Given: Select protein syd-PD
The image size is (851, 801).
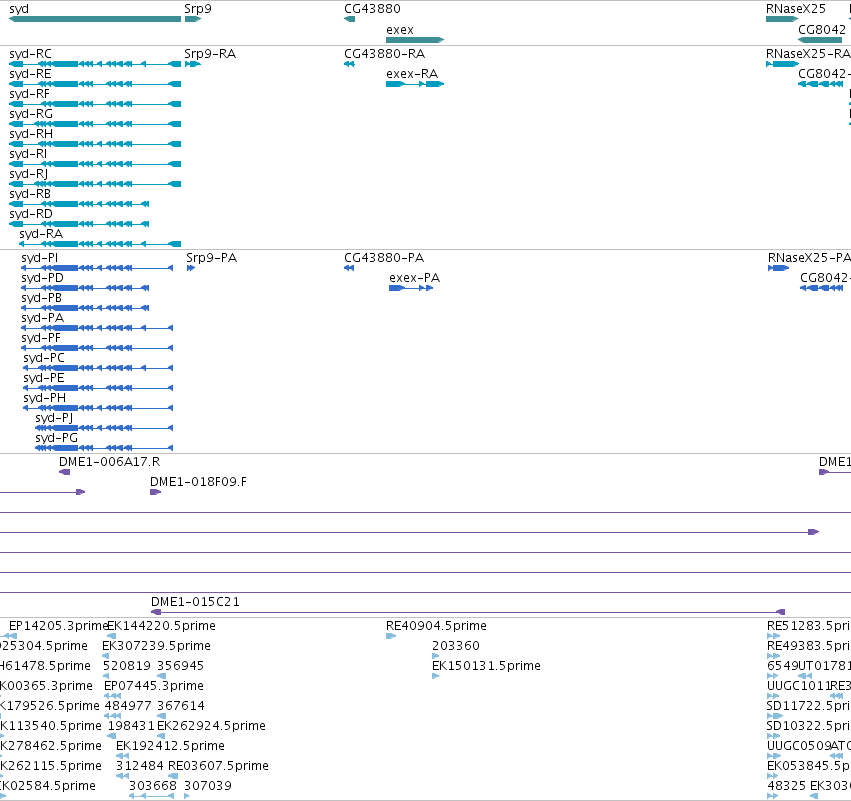Looking at the screenshot, I should point(85,288).
